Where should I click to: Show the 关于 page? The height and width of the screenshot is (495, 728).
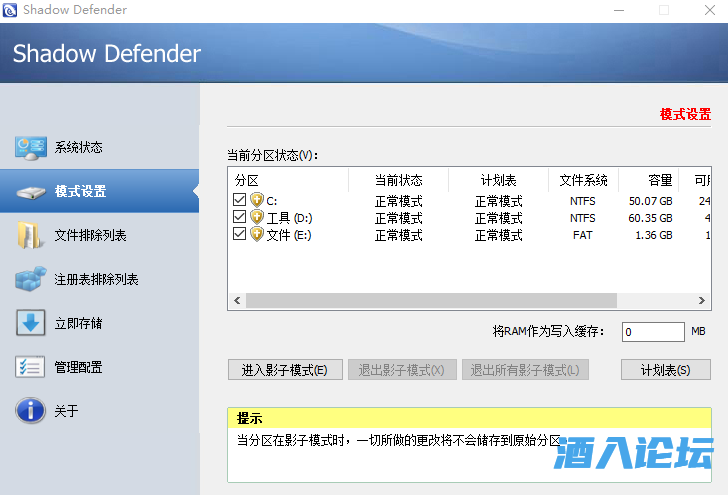[99, 410]
